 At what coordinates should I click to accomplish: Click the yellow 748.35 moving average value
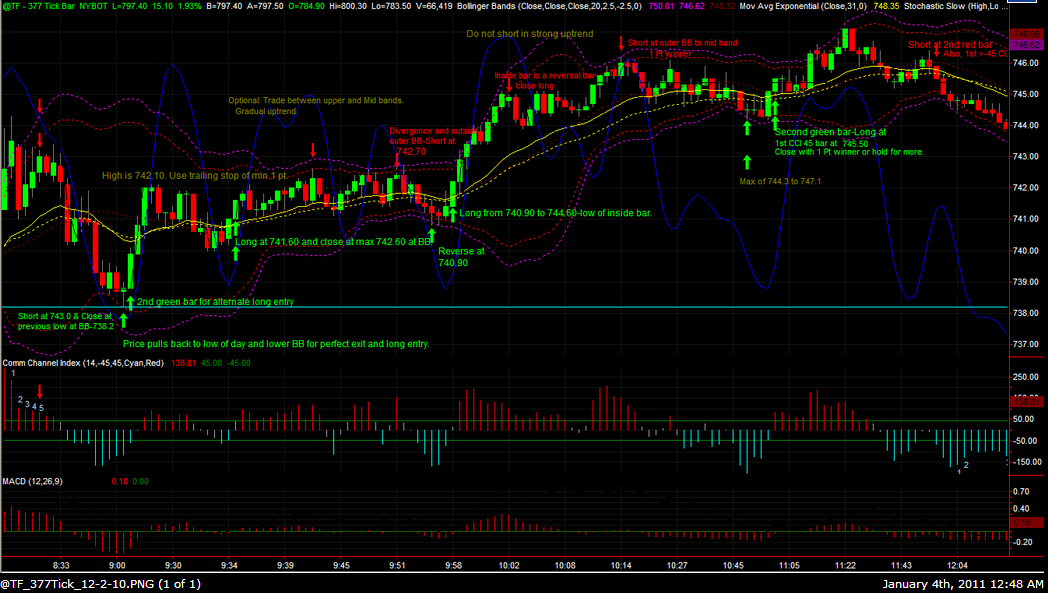click(886, 6)
